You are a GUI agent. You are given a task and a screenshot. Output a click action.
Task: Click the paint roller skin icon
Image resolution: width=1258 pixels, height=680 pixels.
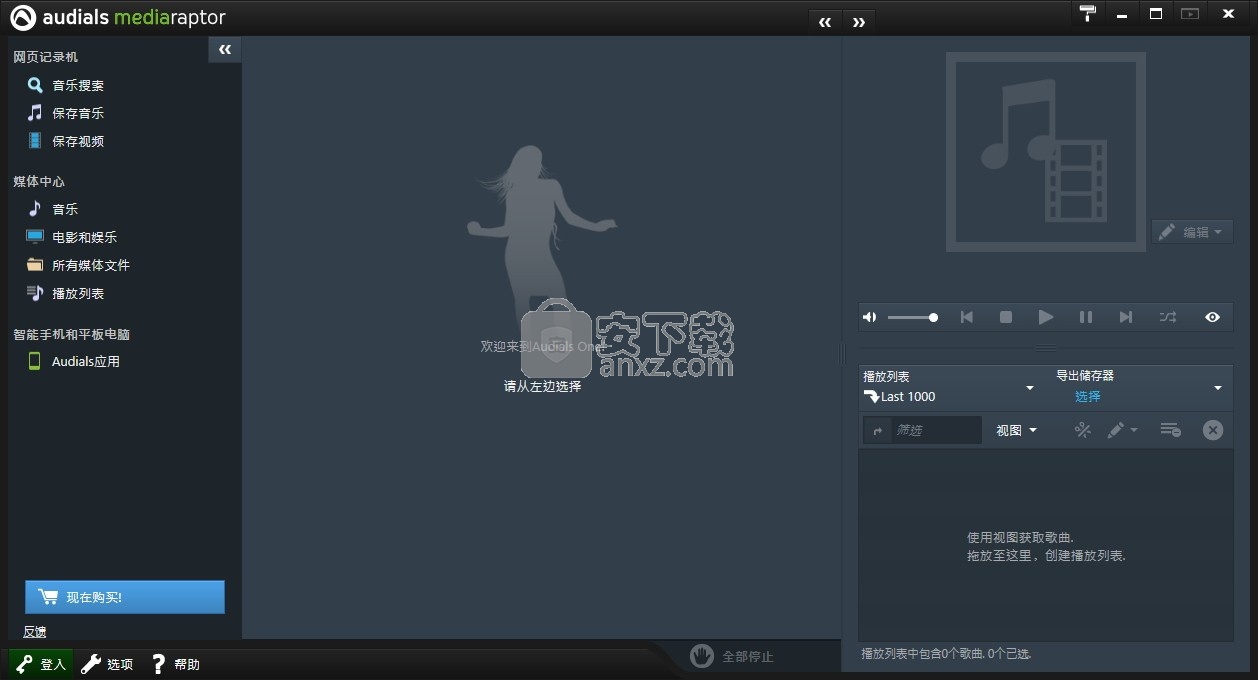click(1088, 13)
